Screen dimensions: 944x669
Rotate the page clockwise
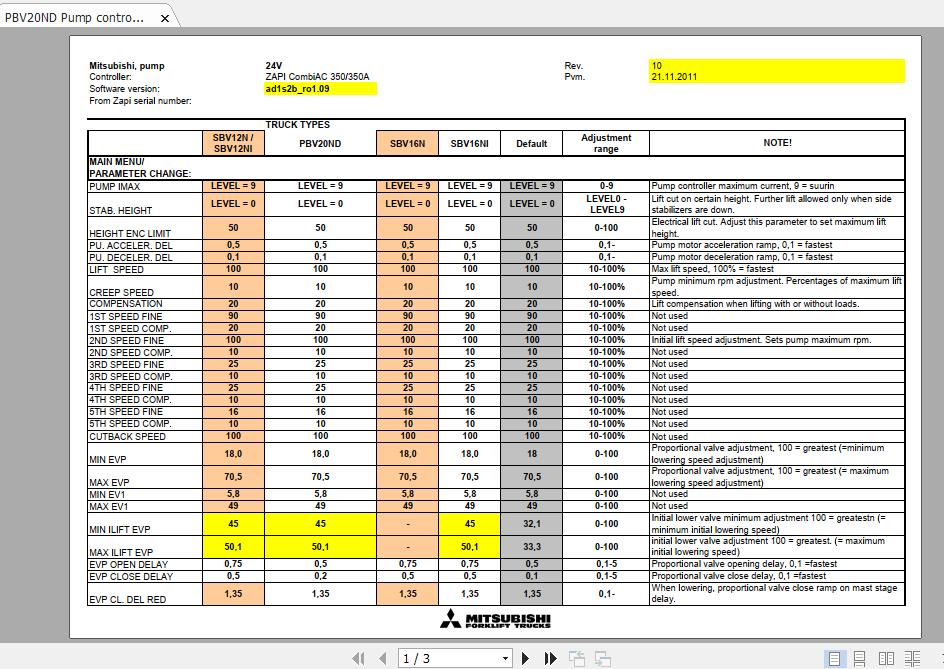click(x=601, y=658)
